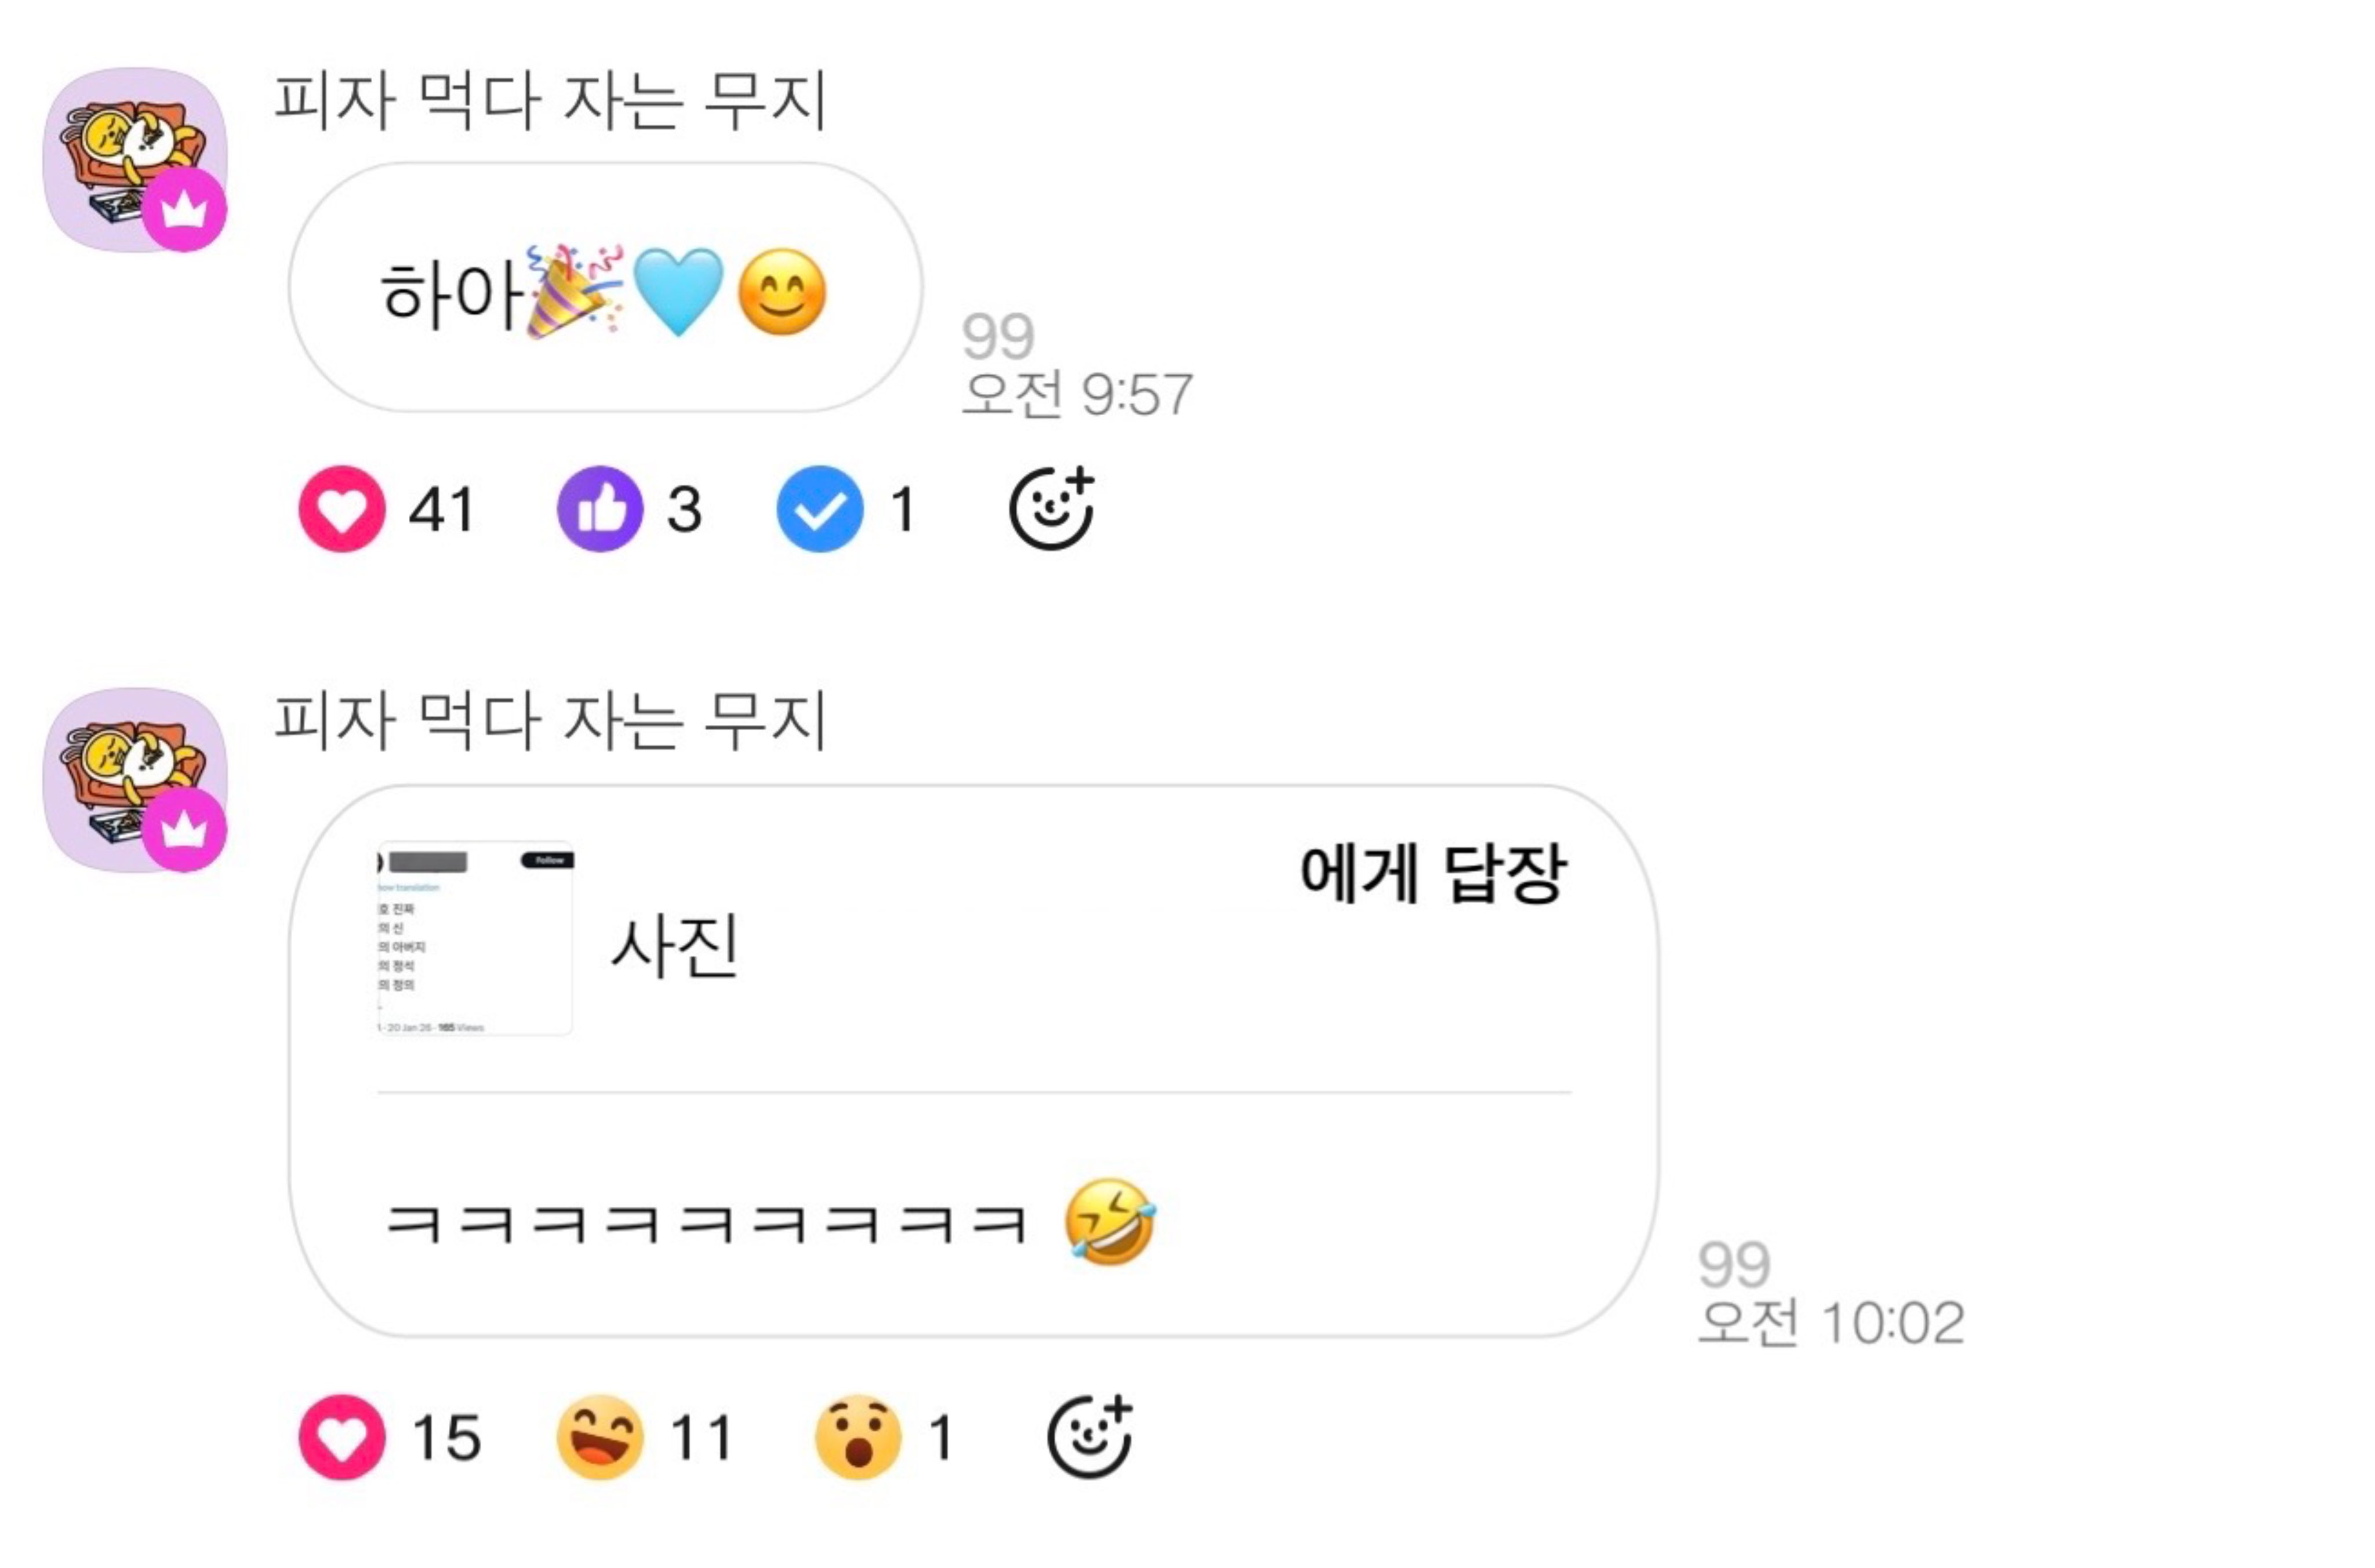Tap the pink crown badge on first avatar
Image resolution: width=2375 pixels, height=1568 pixels.
pos(184,210)
